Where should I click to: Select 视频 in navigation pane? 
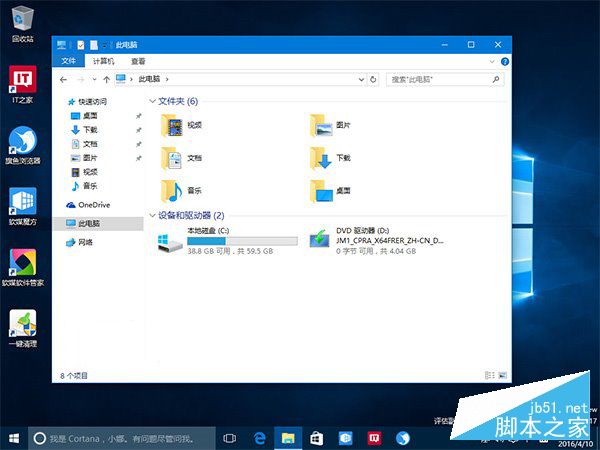click(85, 172)
